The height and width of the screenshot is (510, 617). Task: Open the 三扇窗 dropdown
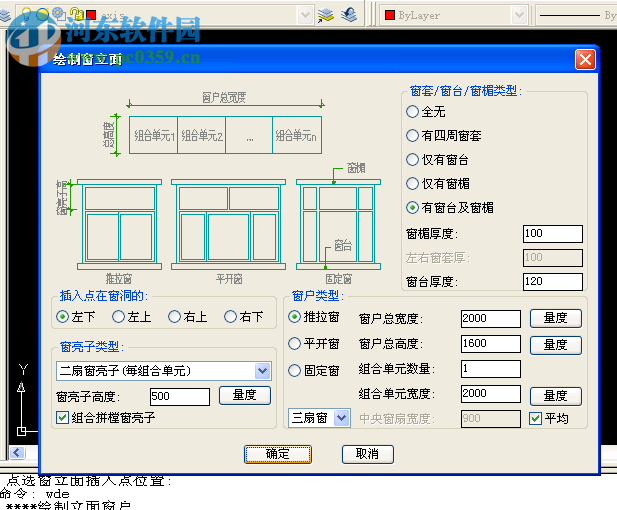[342, 418]
